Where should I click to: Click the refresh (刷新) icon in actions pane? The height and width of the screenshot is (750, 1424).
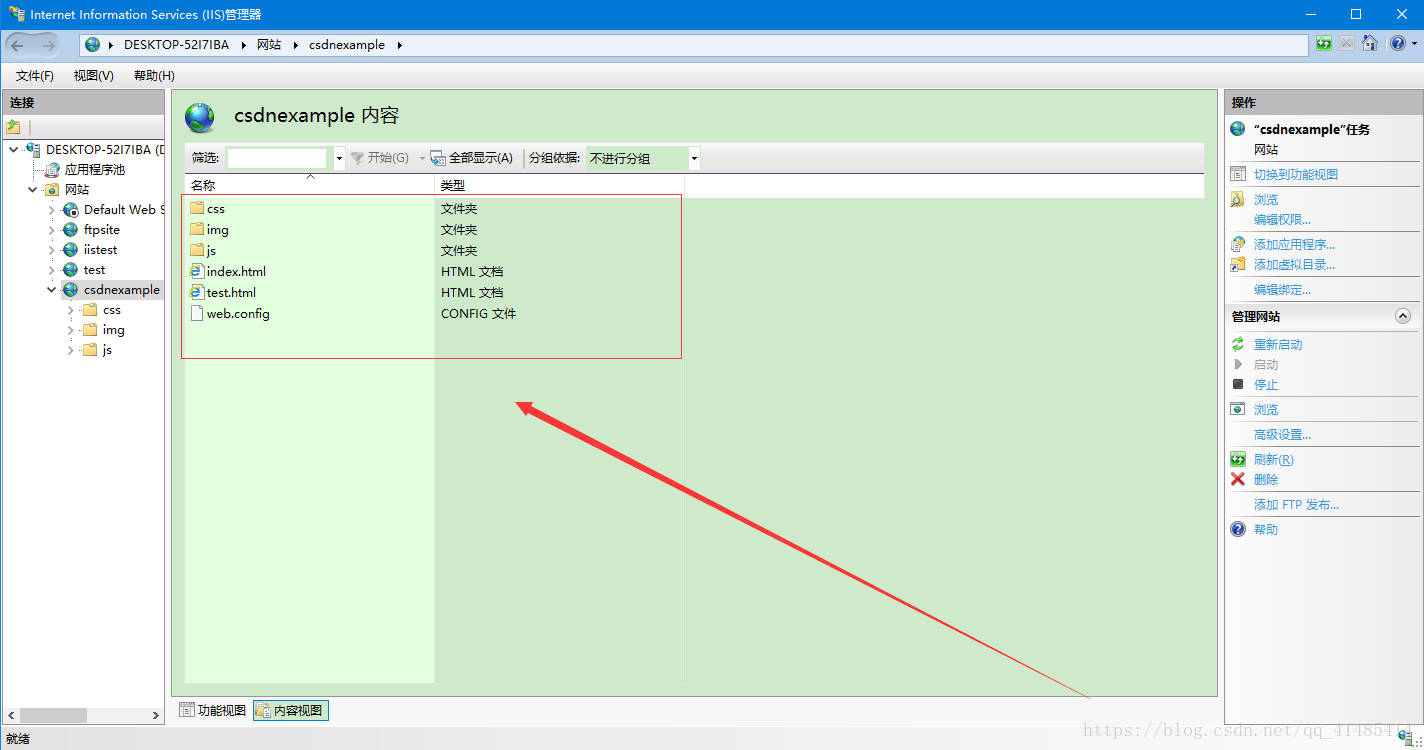click(x=1238, y=459)
